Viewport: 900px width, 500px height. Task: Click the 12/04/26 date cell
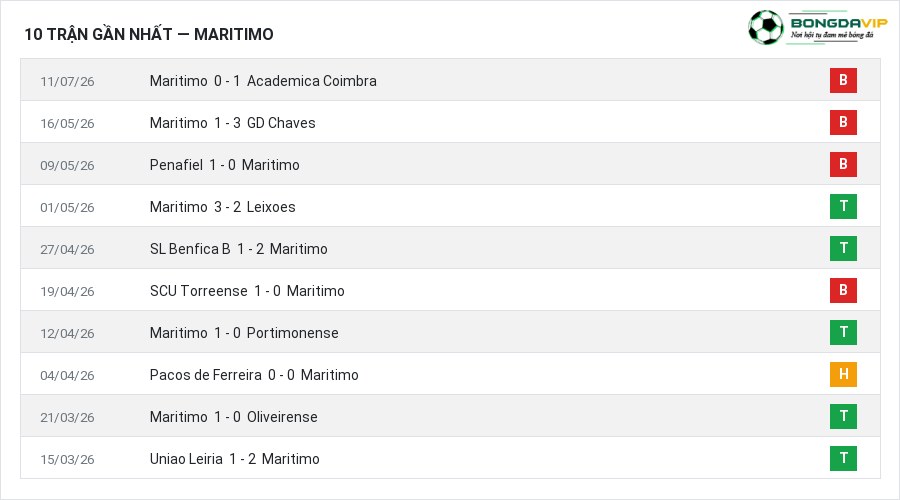67,334
